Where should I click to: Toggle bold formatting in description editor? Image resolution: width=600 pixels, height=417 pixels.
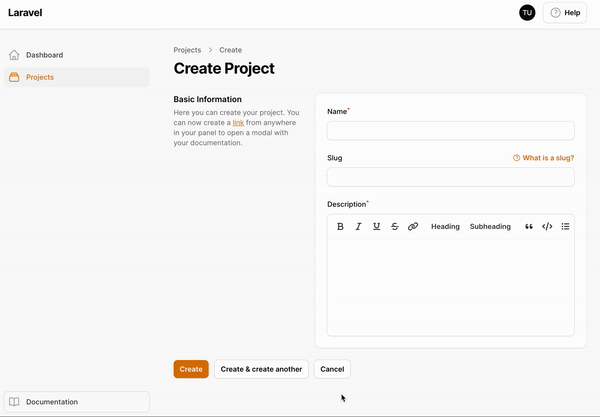340,226
